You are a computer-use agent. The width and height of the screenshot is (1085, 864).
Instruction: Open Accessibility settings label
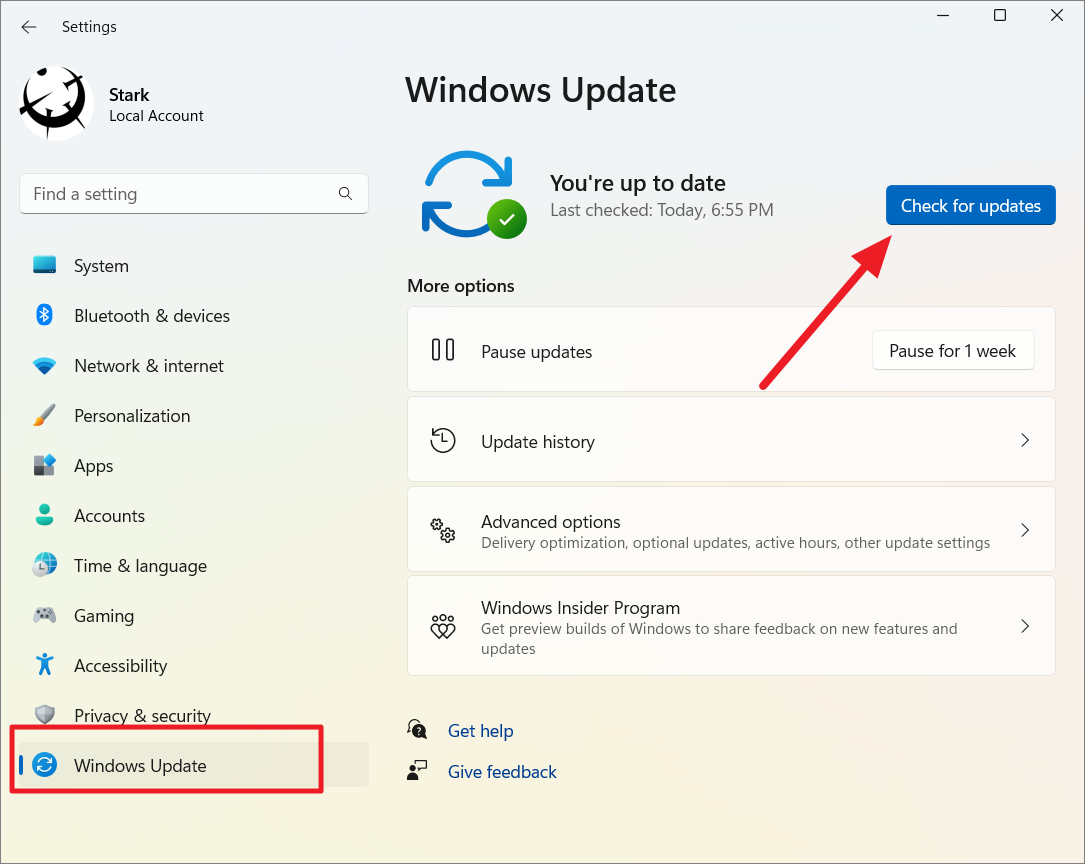tap(120, 665)
